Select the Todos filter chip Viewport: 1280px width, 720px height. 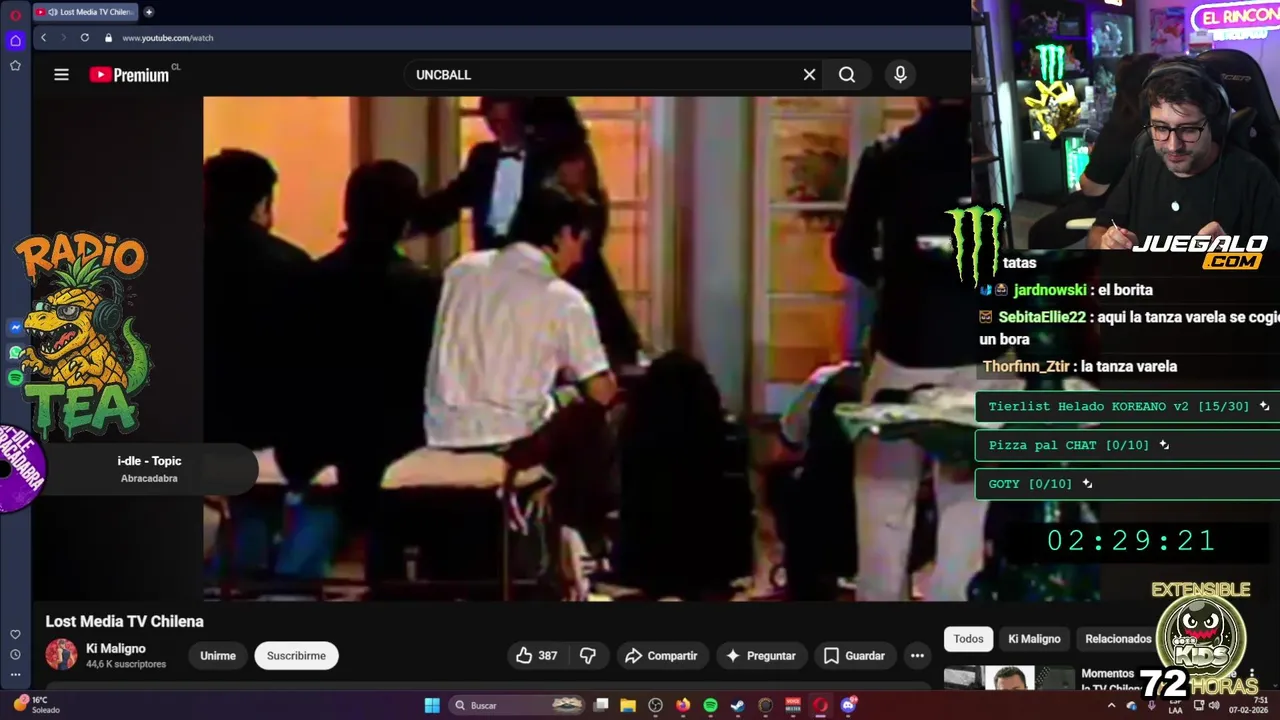pyautogui.click(x=968, y=639)
